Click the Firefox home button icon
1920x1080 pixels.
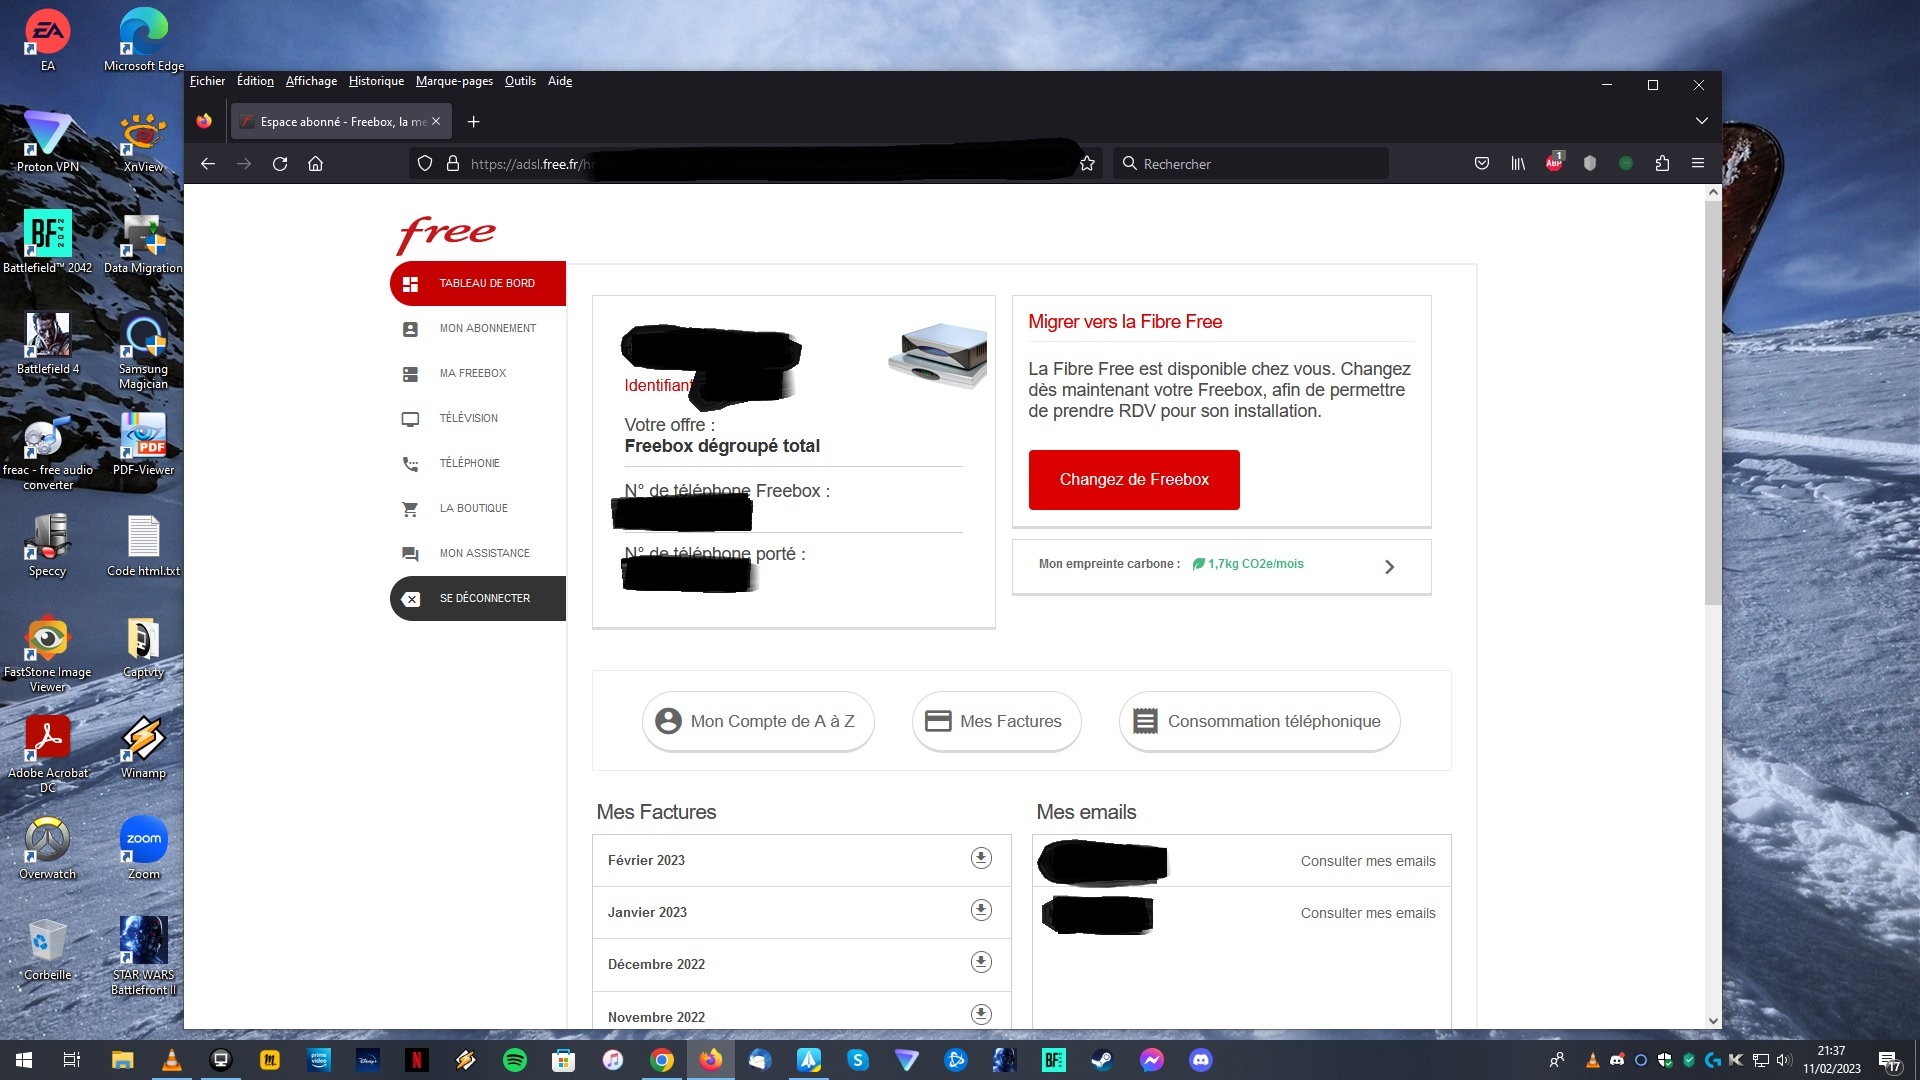tap(316, 164)
